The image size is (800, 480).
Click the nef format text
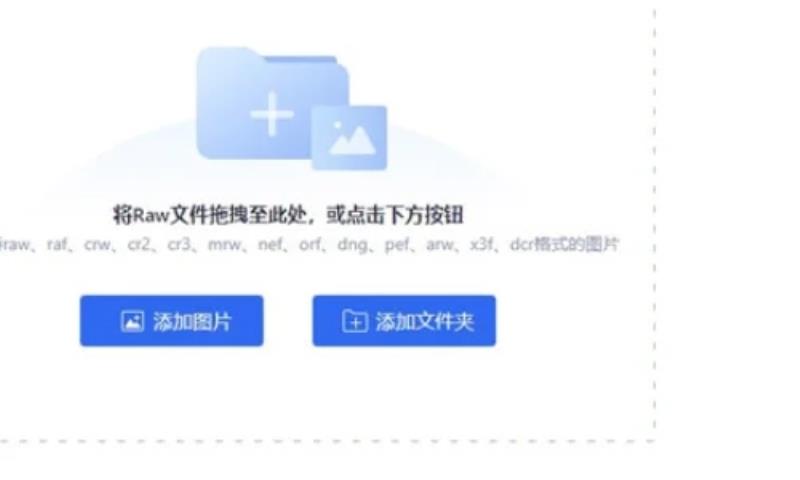click(x=271, y=245)
